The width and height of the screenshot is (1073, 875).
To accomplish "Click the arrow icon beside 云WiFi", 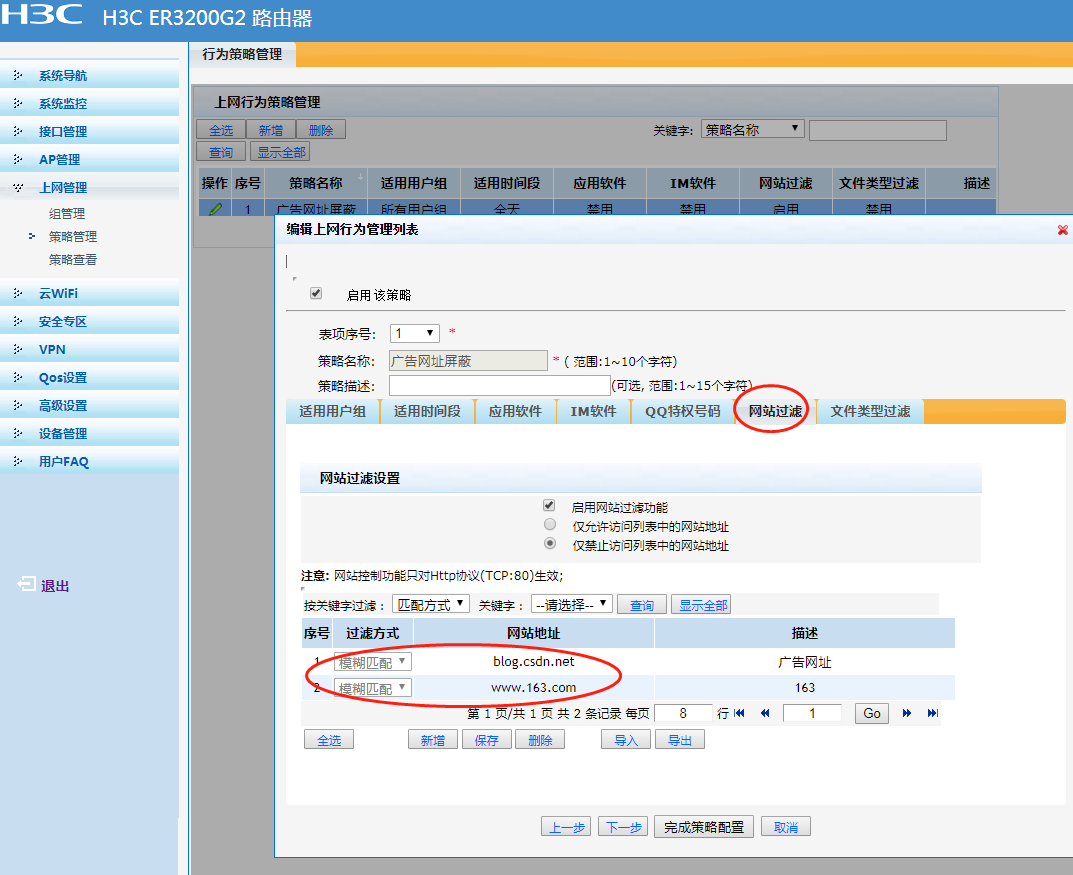I will 18,293.
